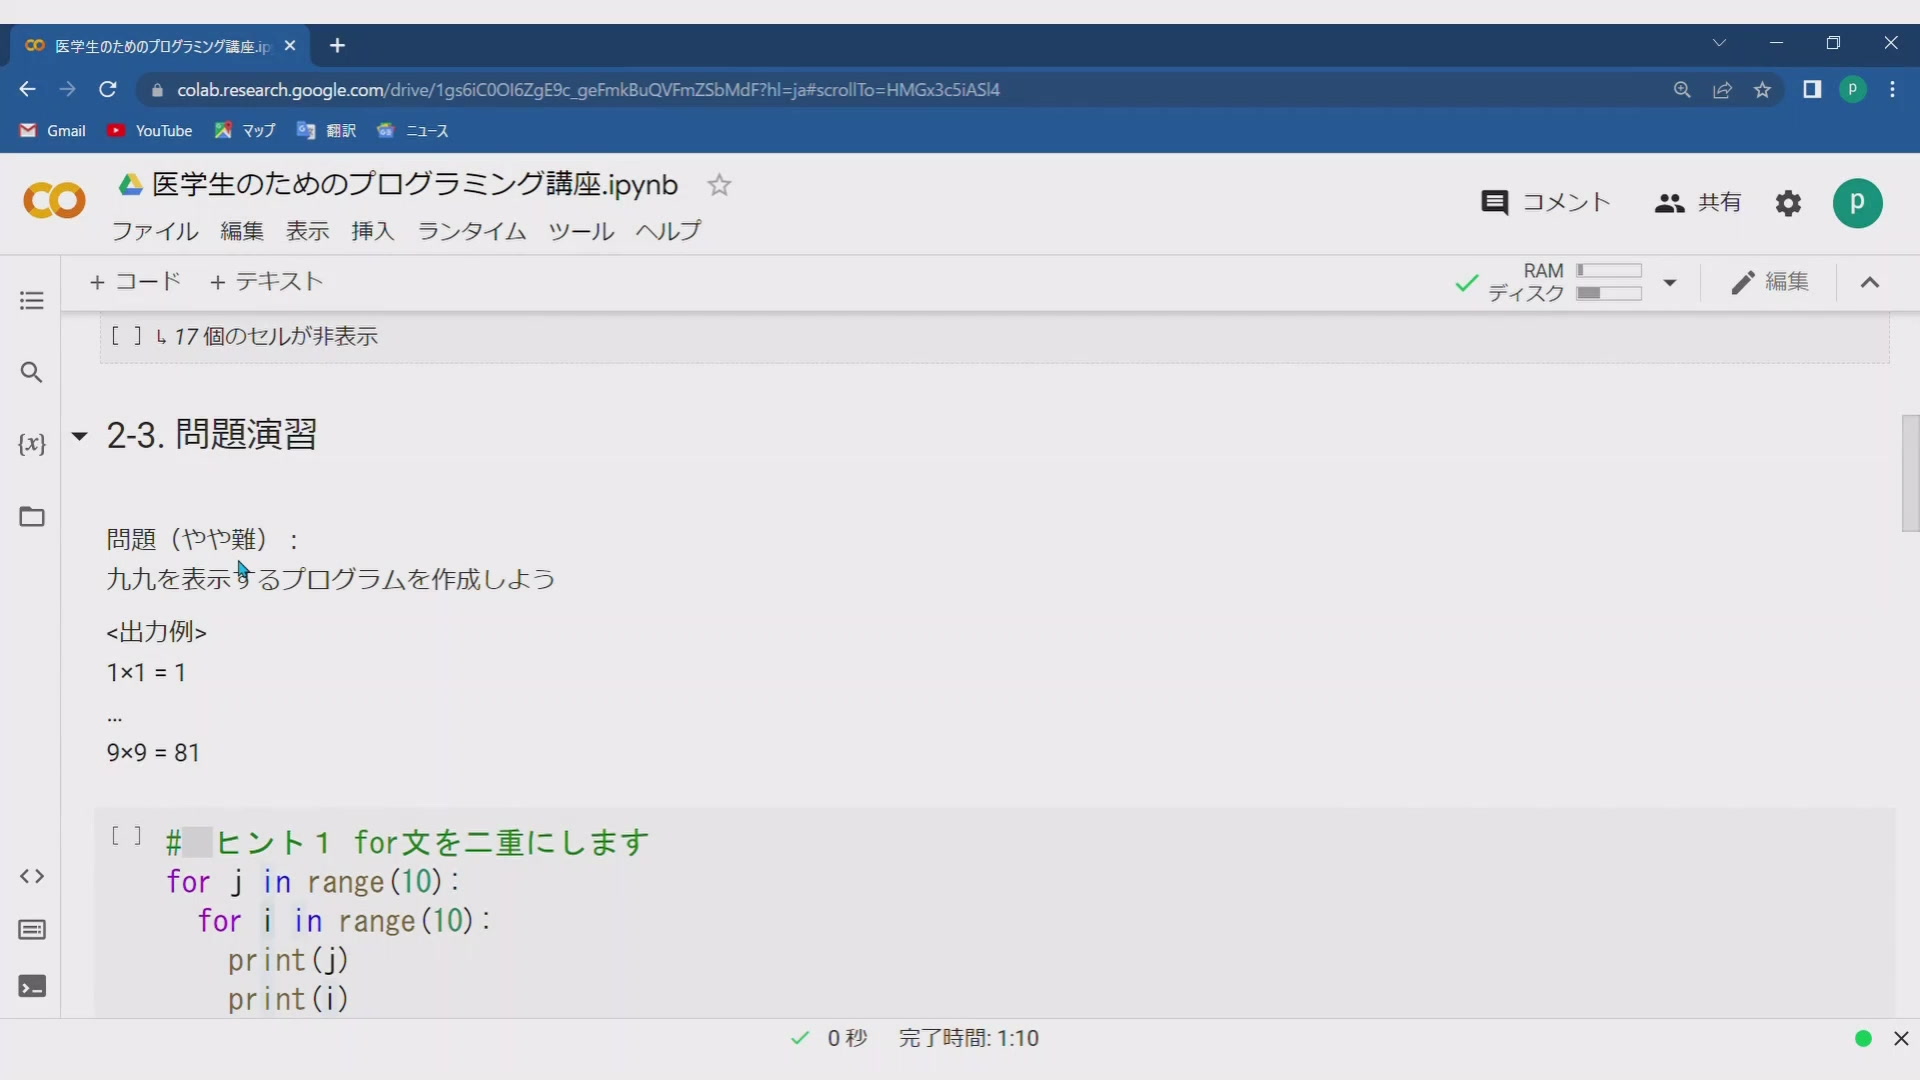
Task: Expand the 17 hidden cells
Action: point(275,337)
